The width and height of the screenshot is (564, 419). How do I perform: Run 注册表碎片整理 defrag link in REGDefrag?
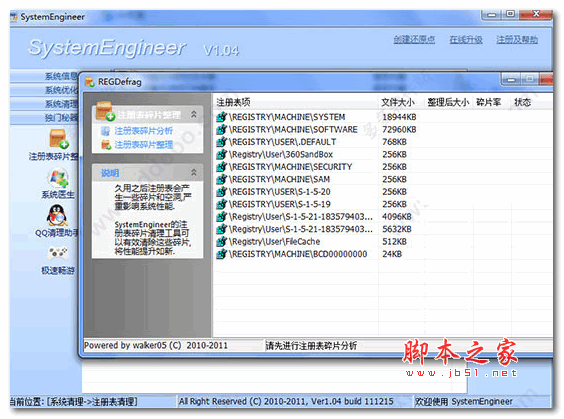pos(144,145)
